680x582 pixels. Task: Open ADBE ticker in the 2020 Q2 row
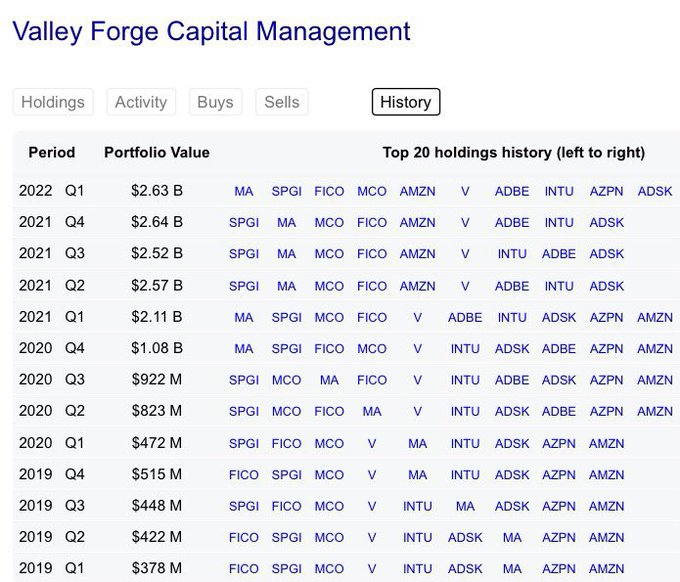click(559, 412)
